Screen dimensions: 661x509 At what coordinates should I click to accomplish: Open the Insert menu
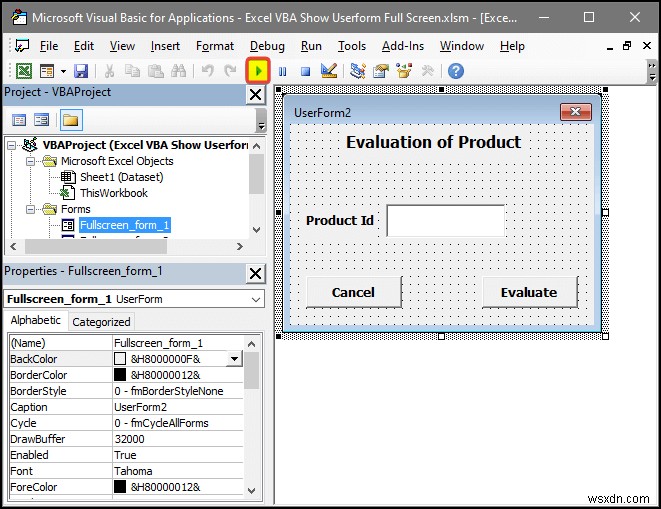[165, 46]
